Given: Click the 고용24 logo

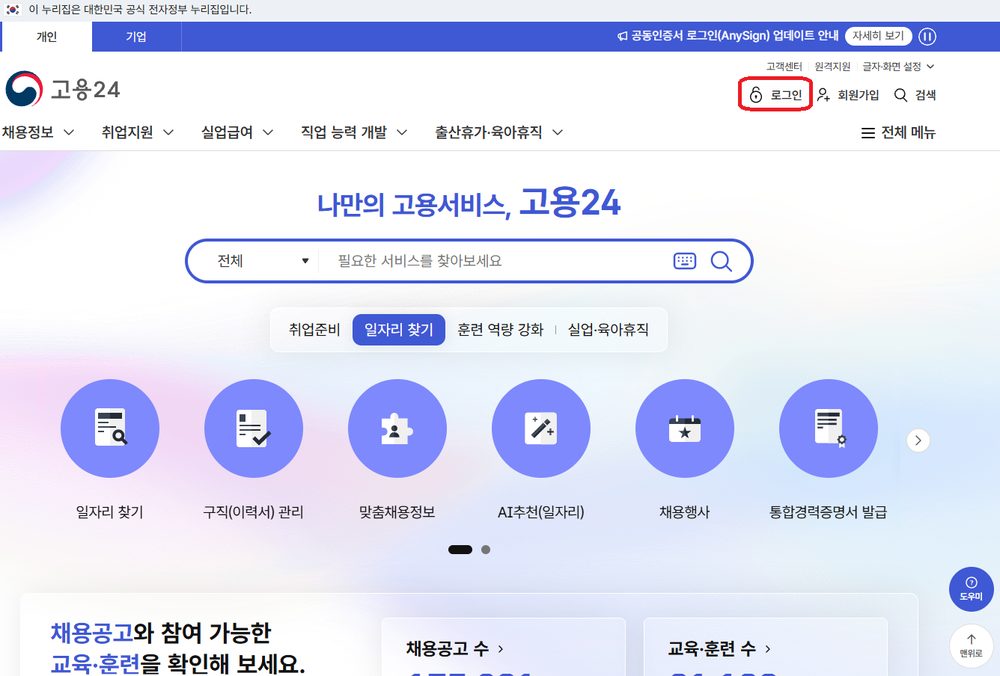Looking at the screenshot, I should 62,89.
